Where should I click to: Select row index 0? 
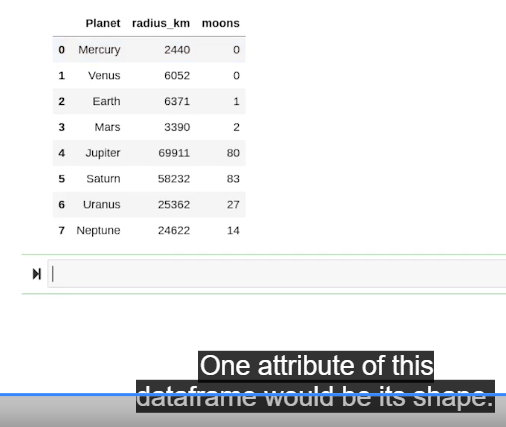click(x=62, y=50)
